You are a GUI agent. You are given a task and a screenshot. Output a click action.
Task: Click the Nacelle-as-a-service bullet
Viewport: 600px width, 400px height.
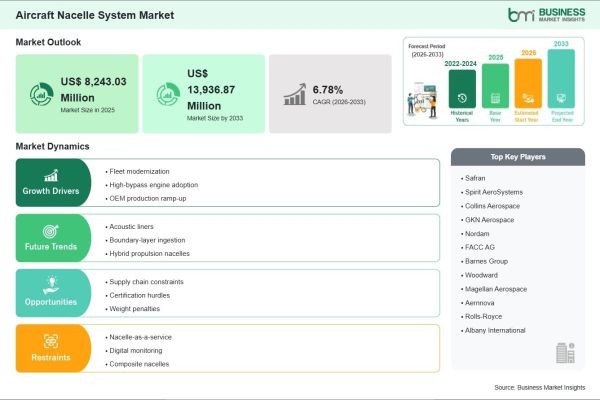point(139,337)
